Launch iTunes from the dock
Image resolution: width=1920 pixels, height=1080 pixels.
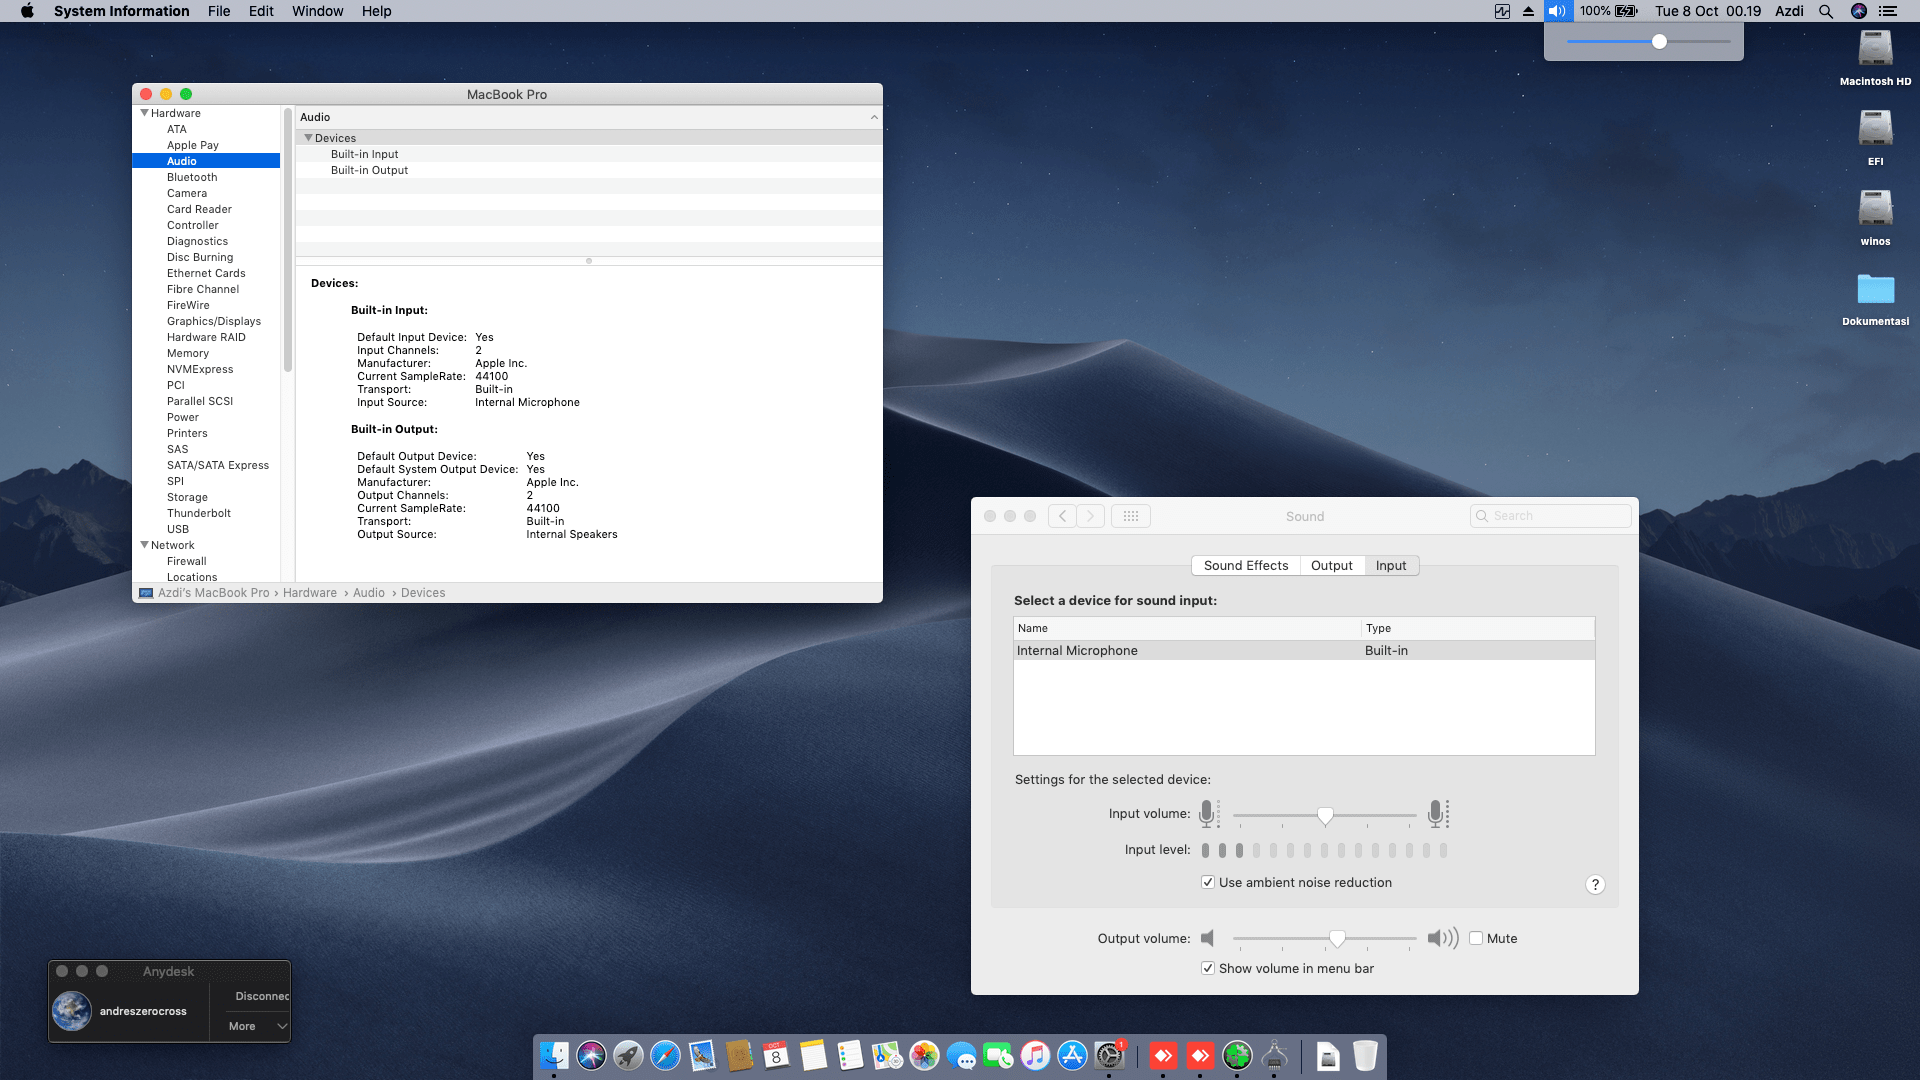[x=1035, y=1056]
